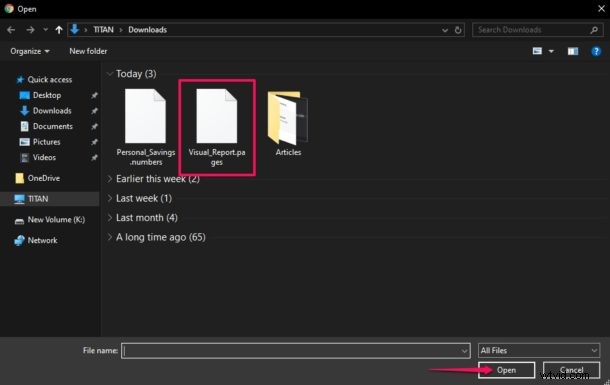610x385 pixels.
Task: Click the pin icon next to Downloads
Action: (x=94, y=111)
